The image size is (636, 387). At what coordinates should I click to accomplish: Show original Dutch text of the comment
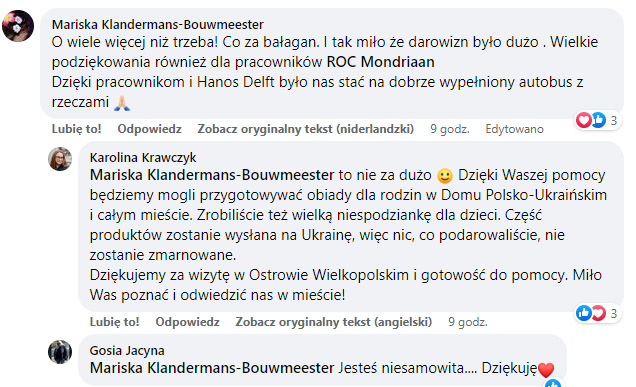(305, 129)
